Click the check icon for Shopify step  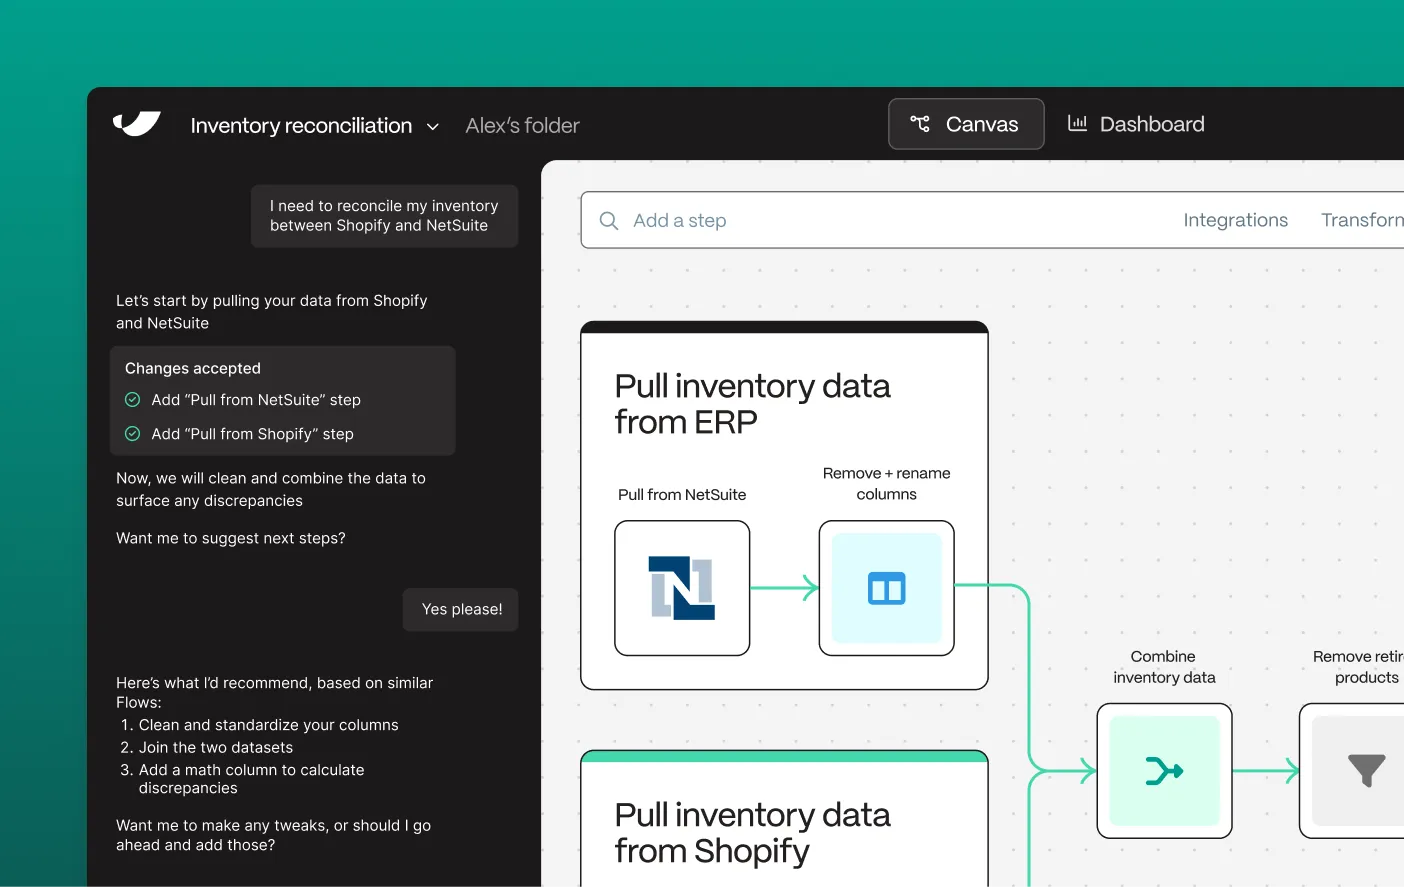coord(132,434)
